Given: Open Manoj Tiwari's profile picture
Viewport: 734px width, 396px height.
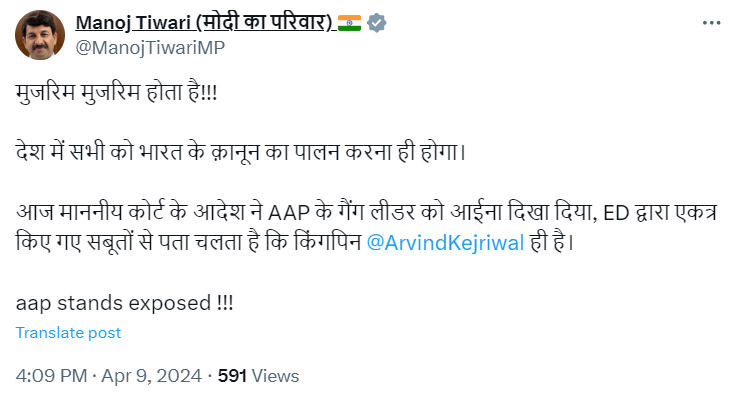Looking at the screenshot, I should pos(40,35).
